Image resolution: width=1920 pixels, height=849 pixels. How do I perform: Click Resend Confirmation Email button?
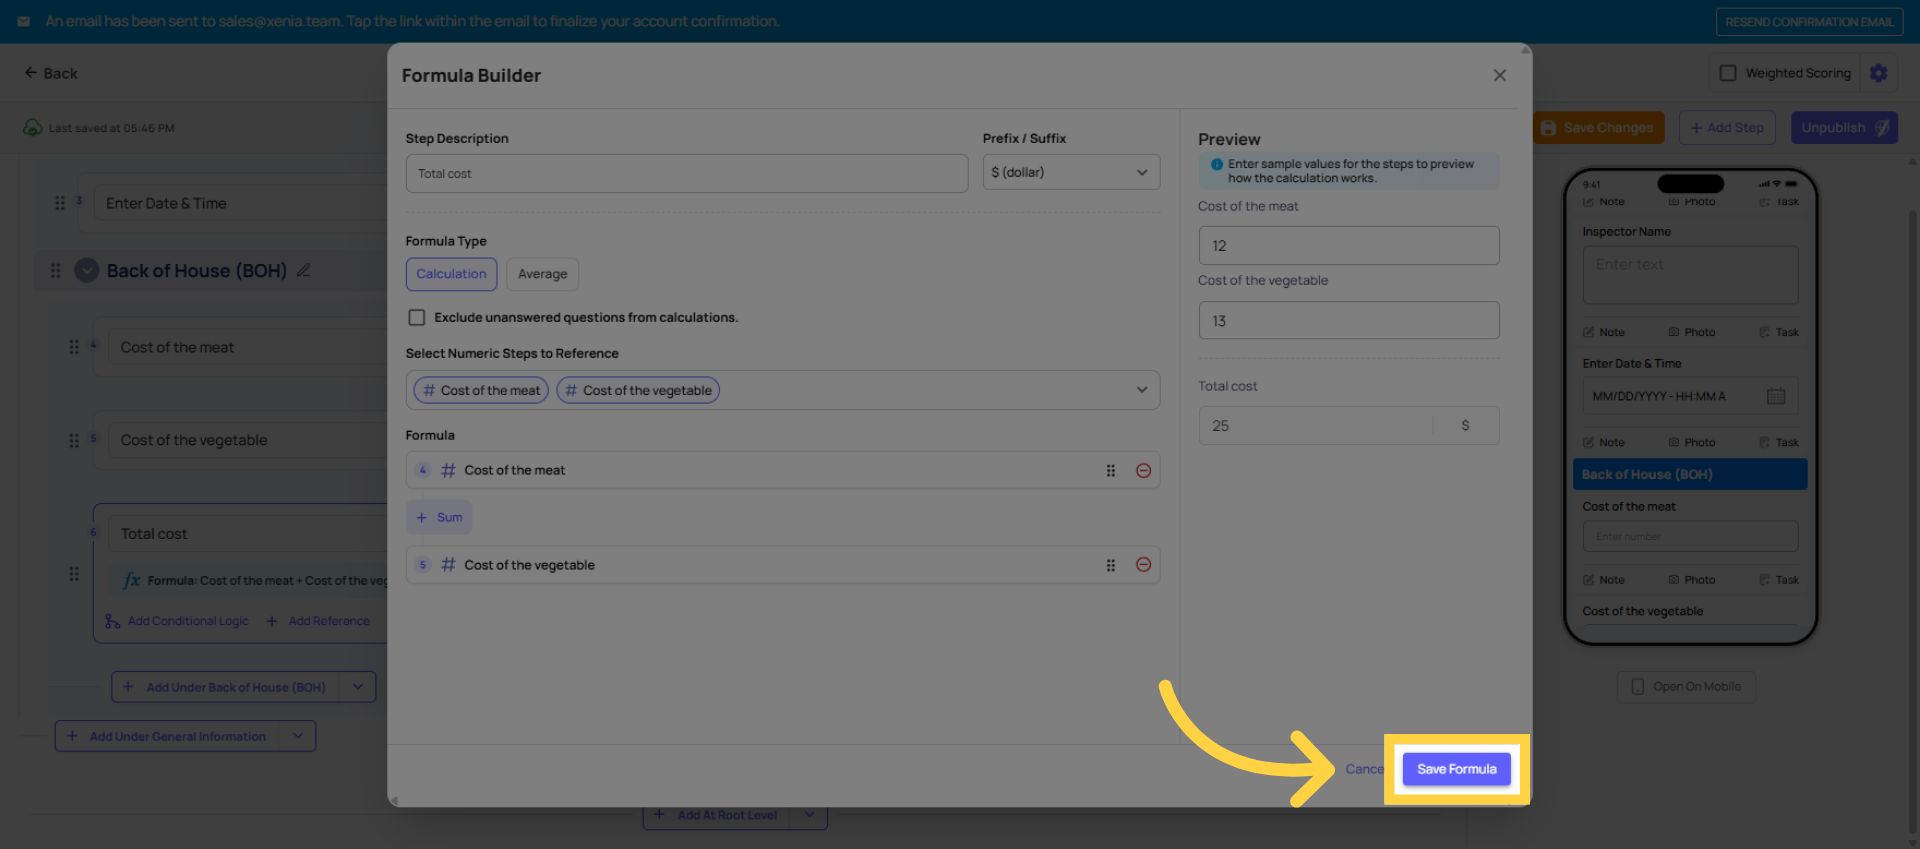click(x=1808, y=22)
